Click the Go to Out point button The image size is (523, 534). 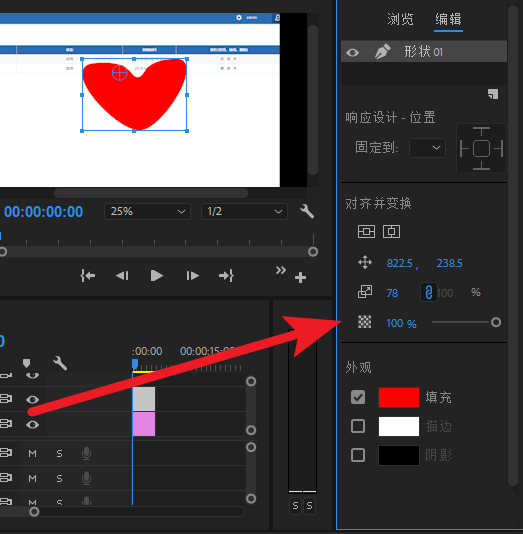[x=226, y=276]
